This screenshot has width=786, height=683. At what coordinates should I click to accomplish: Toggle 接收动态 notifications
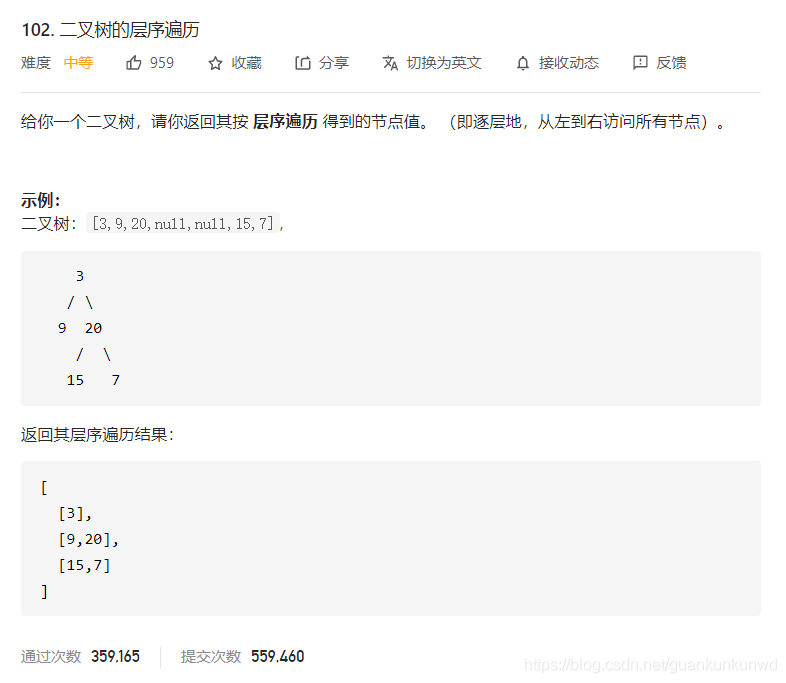pos(569,63)
